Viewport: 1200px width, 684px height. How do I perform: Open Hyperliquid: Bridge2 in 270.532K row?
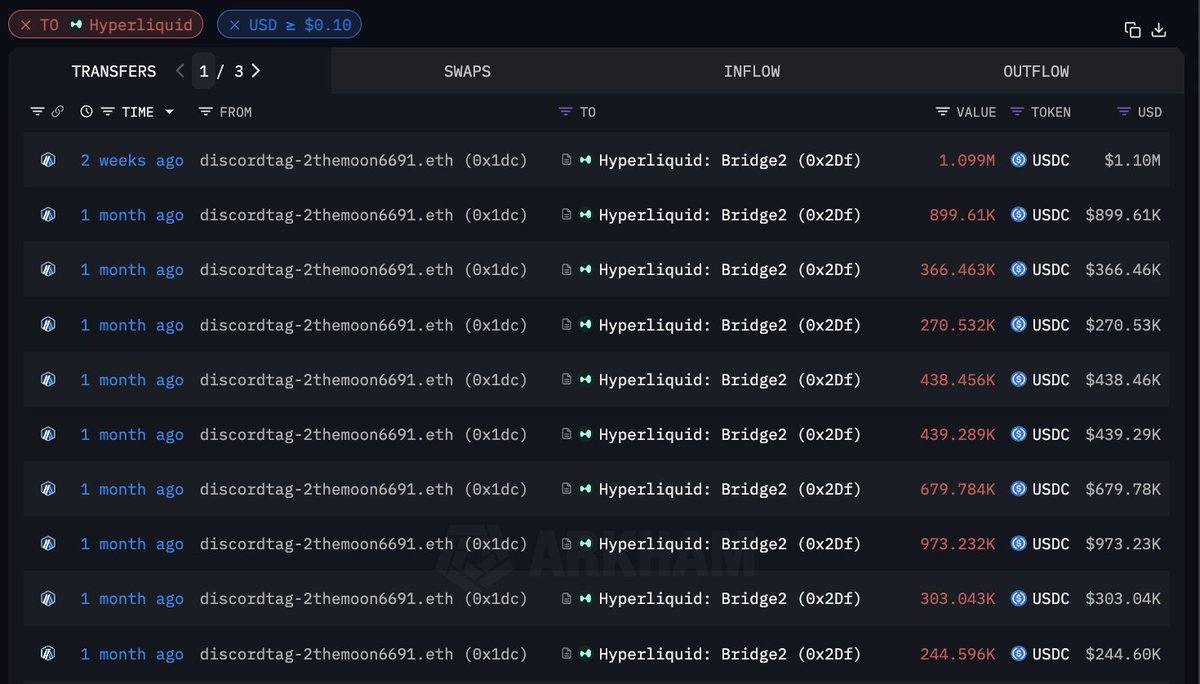[x=730, y=325]
